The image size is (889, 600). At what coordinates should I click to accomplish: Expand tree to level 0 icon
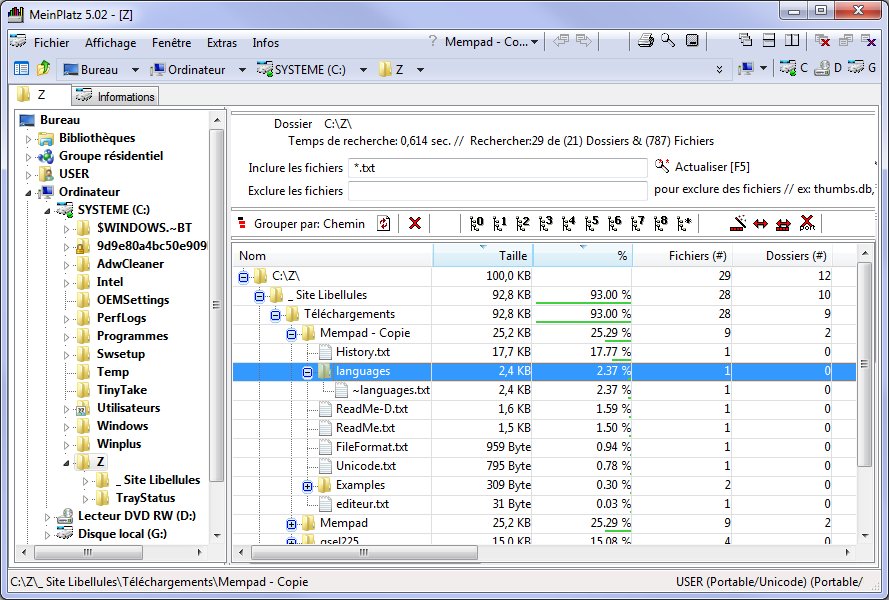pos(477,223)
